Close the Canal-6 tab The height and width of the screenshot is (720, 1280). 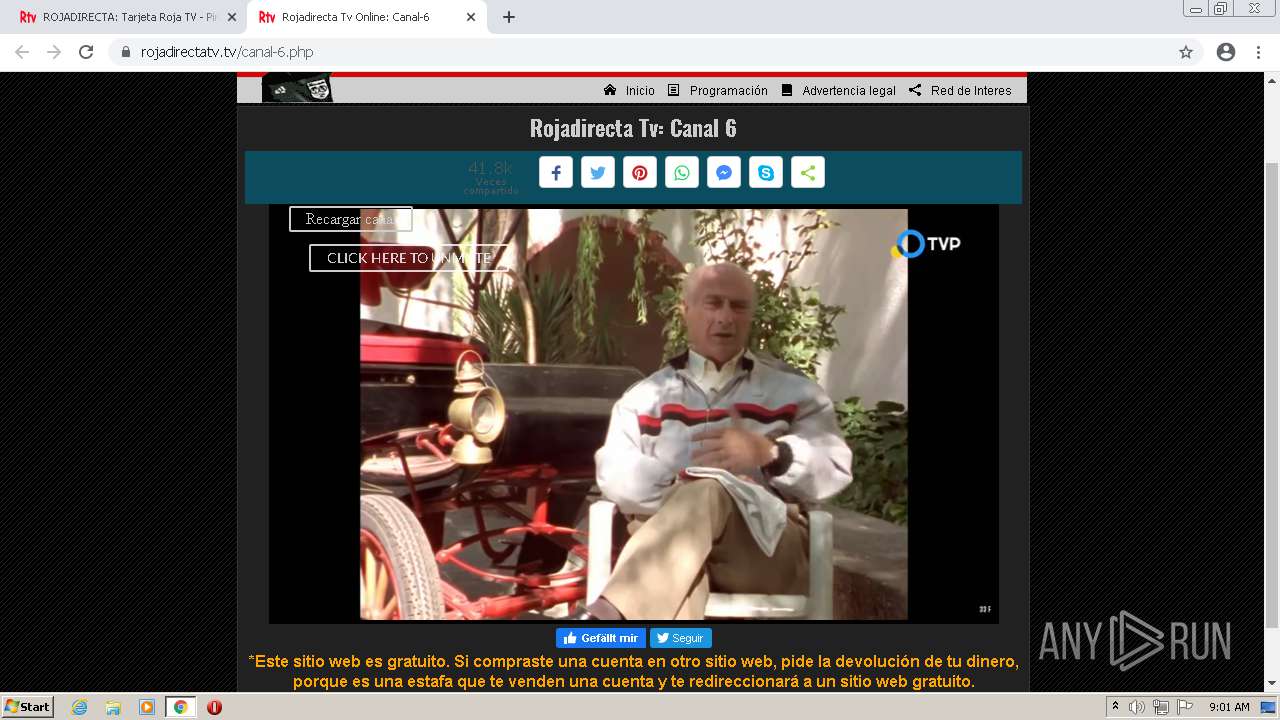(471, 17)
